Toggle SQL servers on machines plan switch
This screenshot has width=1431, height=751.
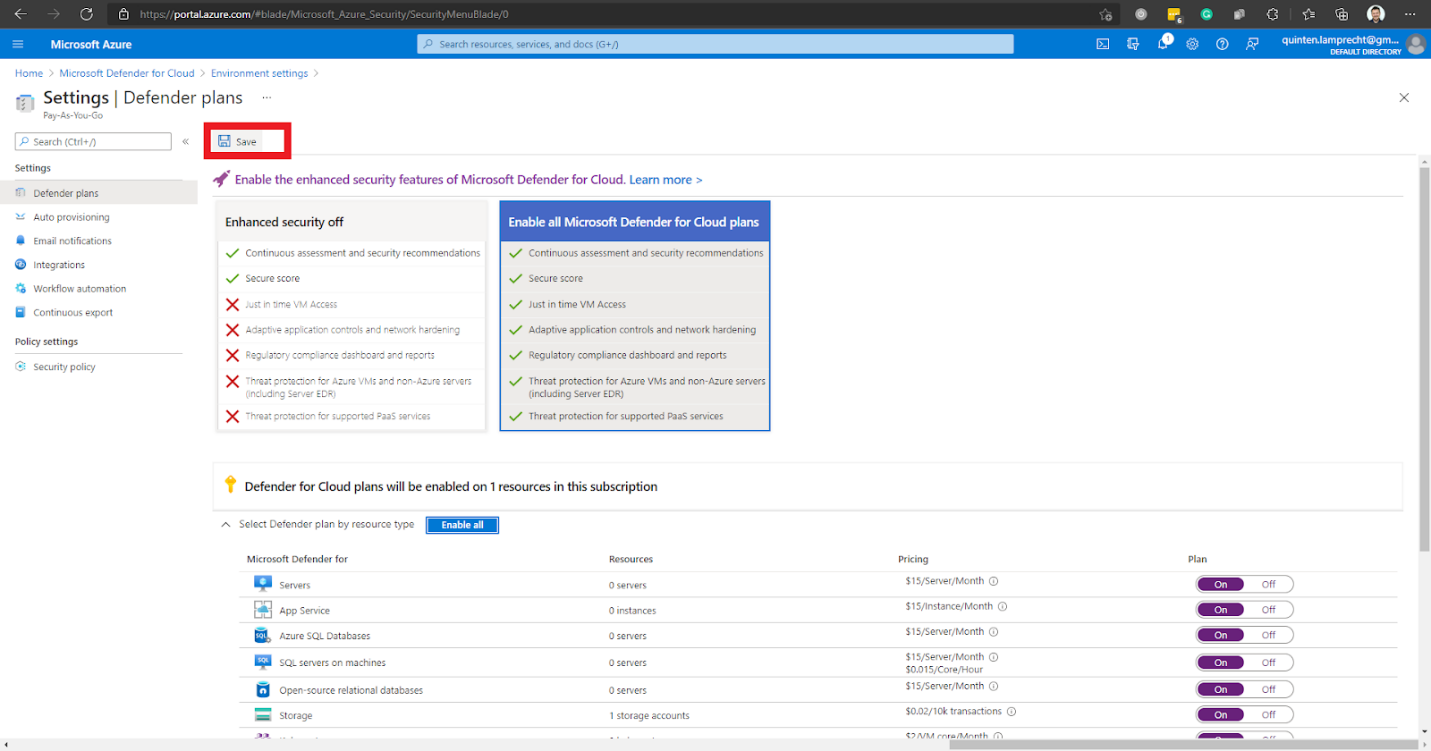(1244, 662)
